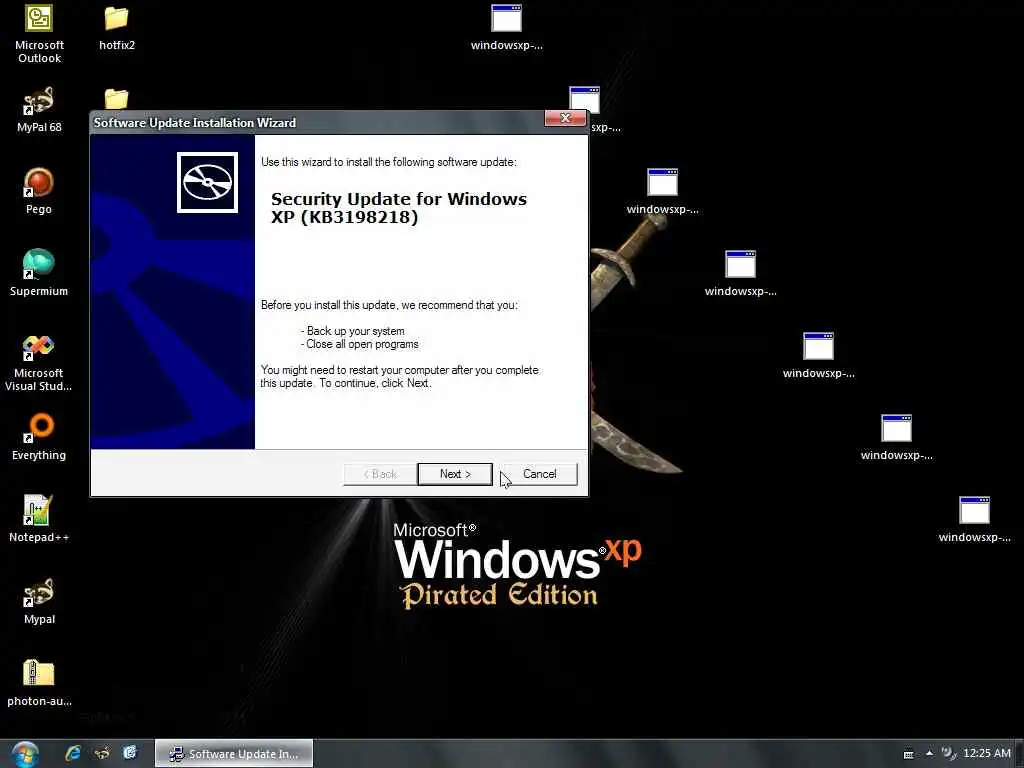Open the Start menu orb
The width and height of the screenshot is (1024, 768).
25,754
